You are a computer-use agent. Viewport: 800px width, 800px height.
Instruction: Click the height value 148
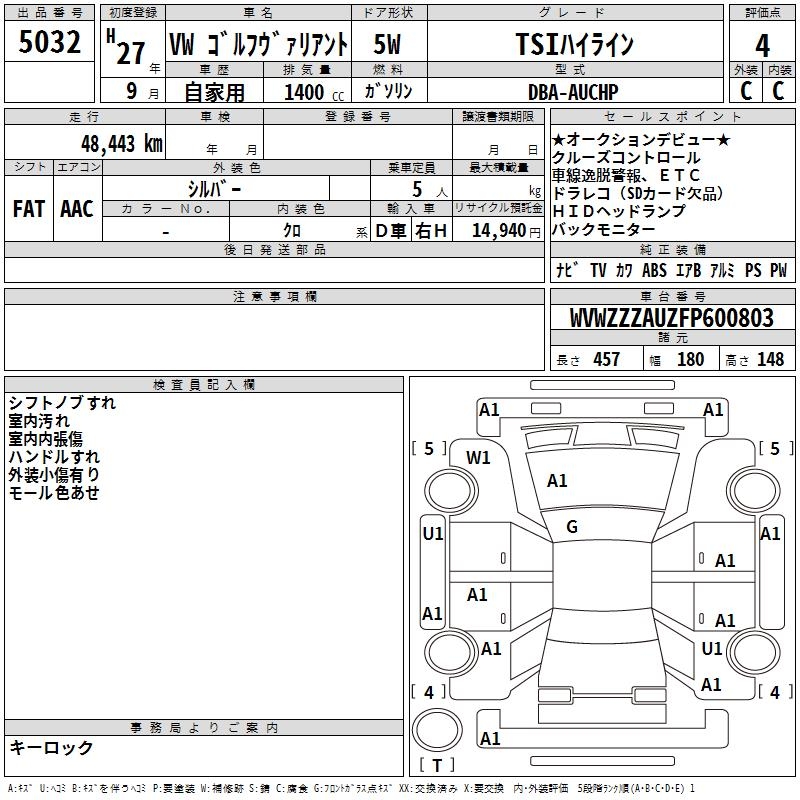770,360
